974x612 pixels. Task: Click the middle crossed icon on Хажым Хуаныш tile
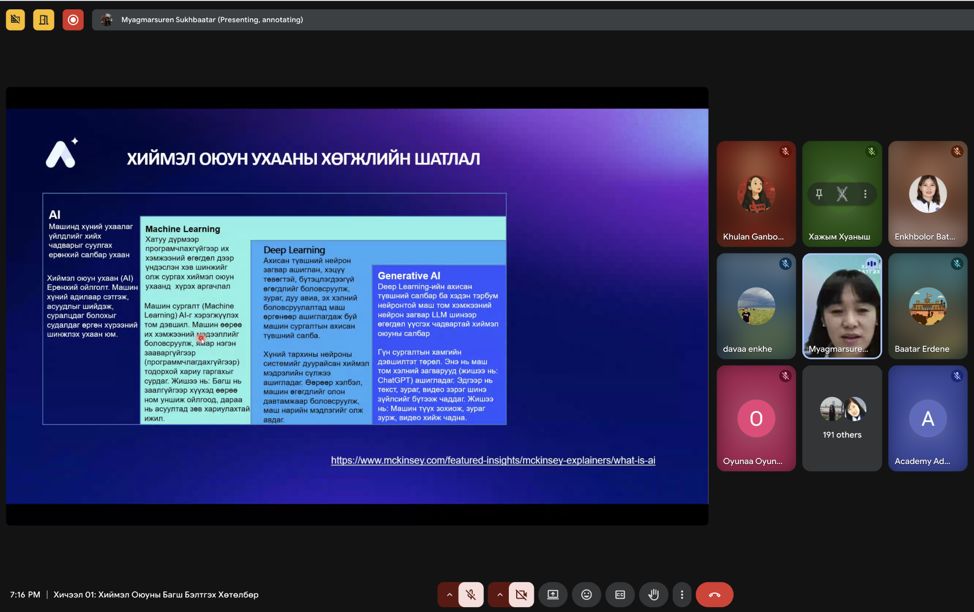(842, 194)
